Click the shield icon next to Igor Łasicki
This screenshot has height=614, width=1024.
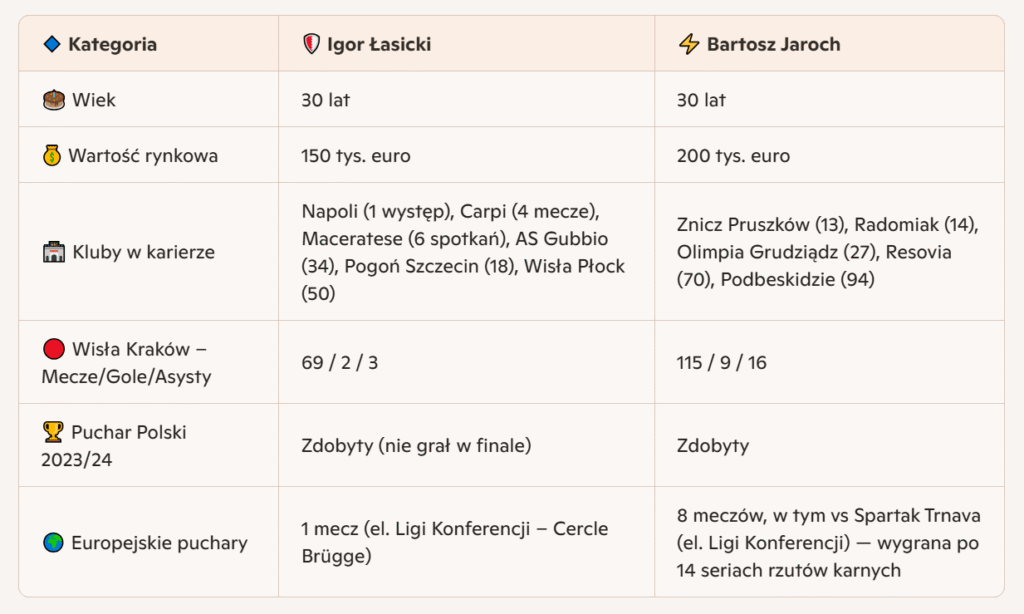311,44
